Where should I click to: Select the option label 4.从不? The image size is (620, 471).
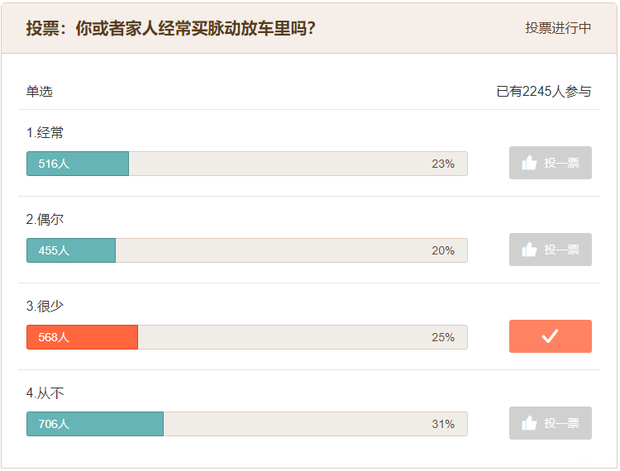[x=45, y=393]
